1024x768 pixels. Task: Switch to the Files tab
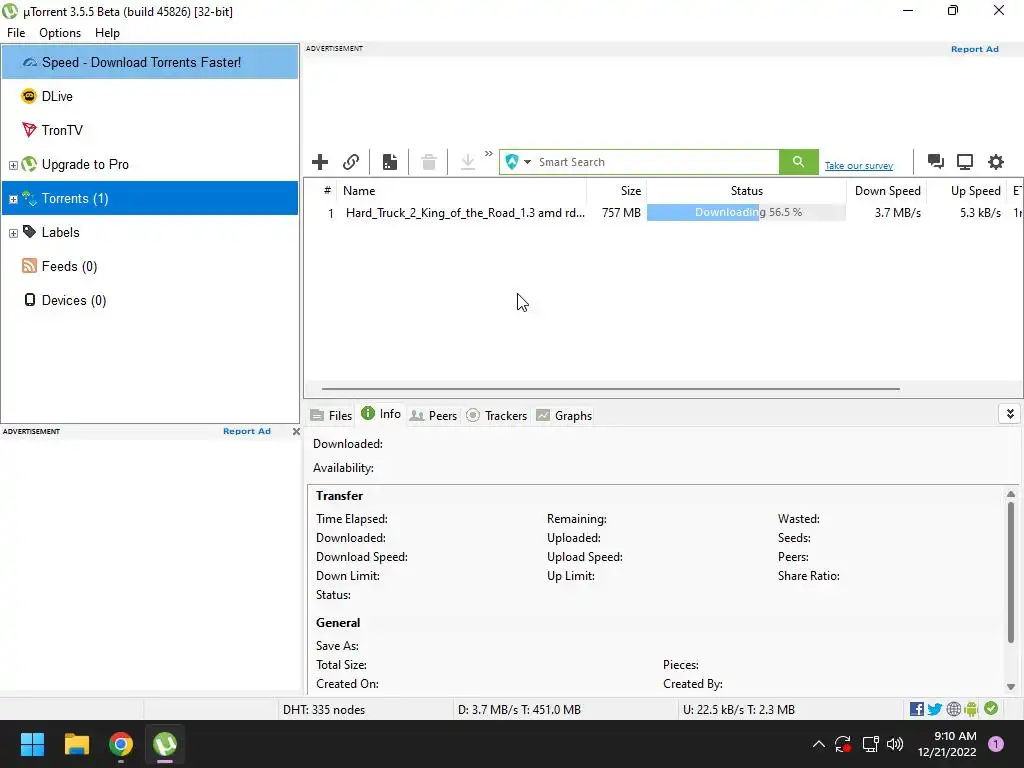(332, 415)
